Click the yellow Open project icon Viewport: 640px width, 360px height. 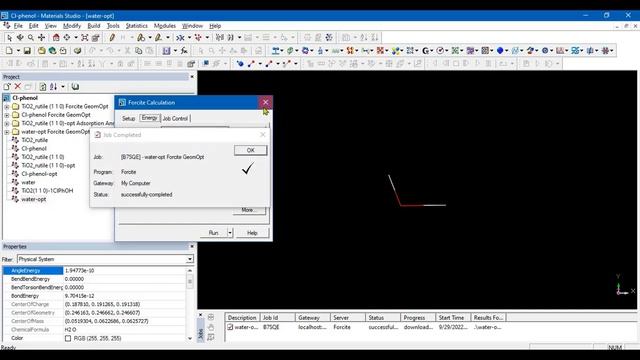click(41, 51)
